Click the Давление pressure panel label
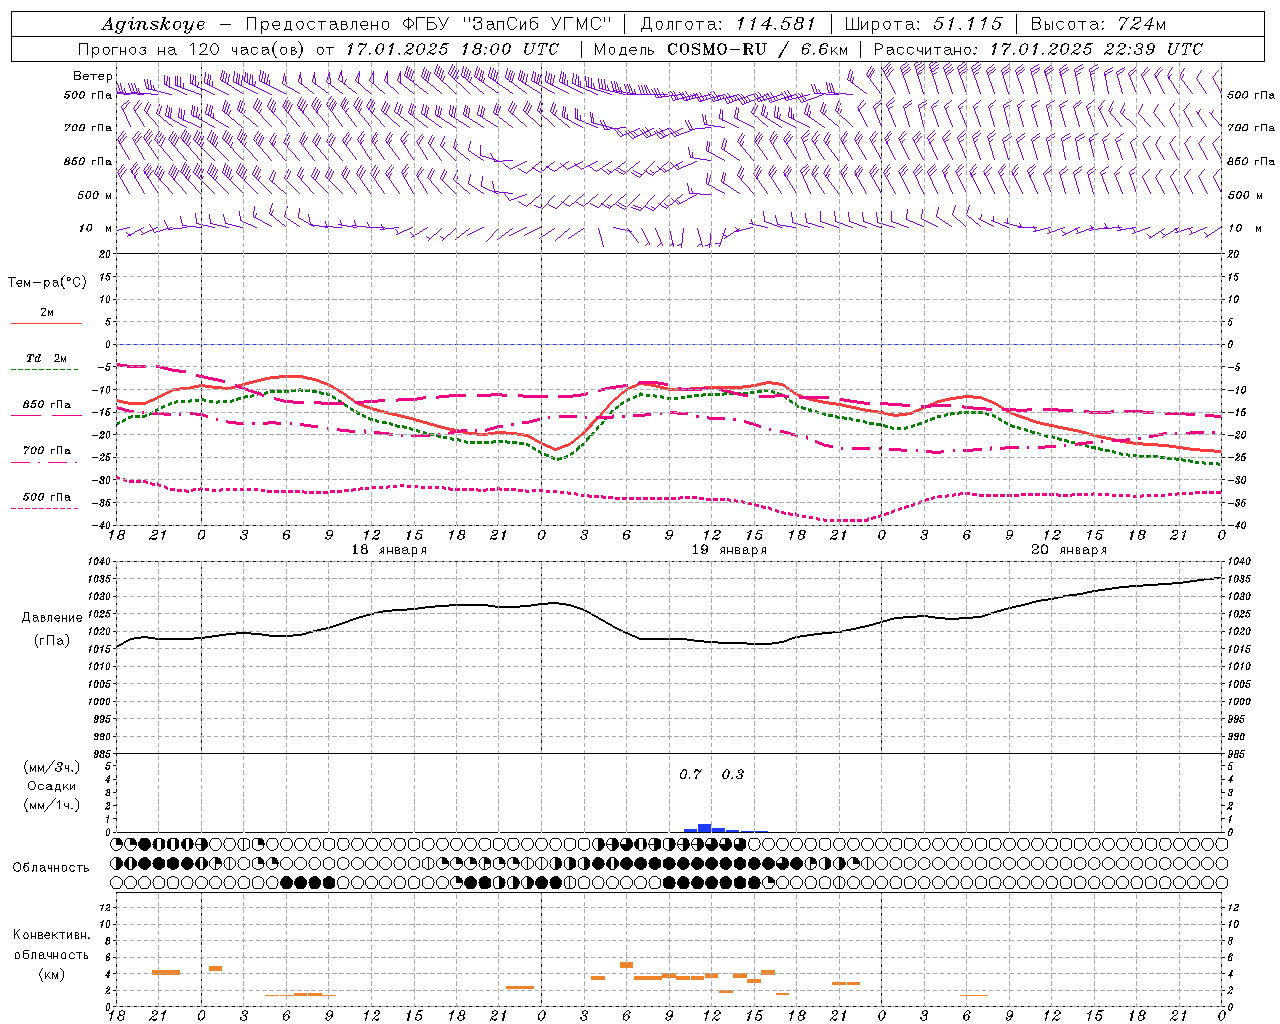Viewport: 1280px width, 1024px height. [x=52, y=618]
